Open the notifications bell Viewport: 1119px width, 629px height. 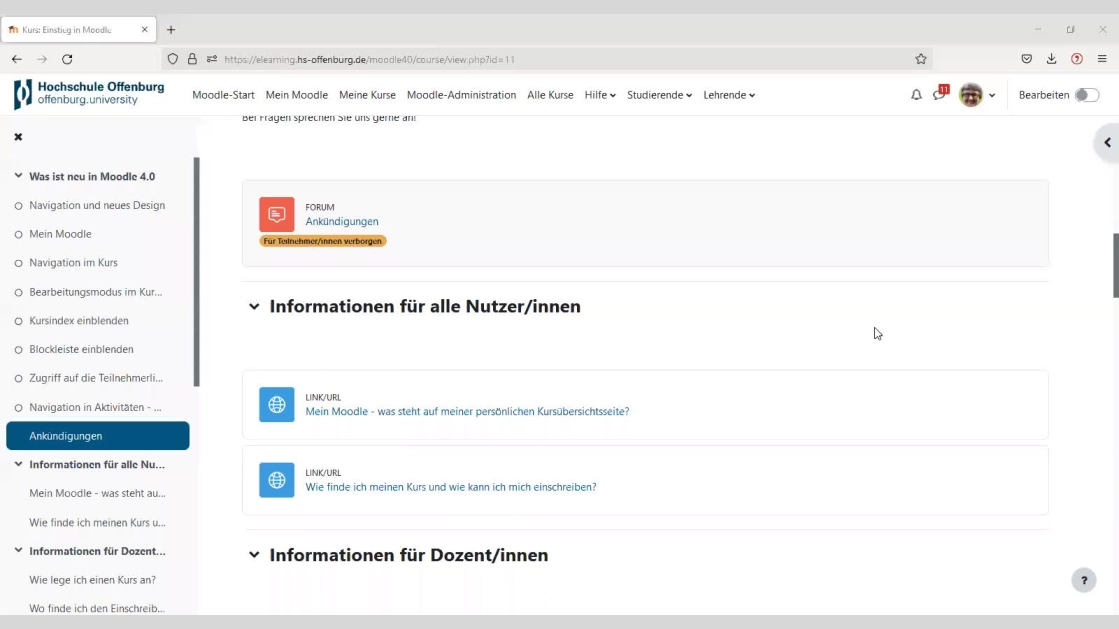click(916, 95)
